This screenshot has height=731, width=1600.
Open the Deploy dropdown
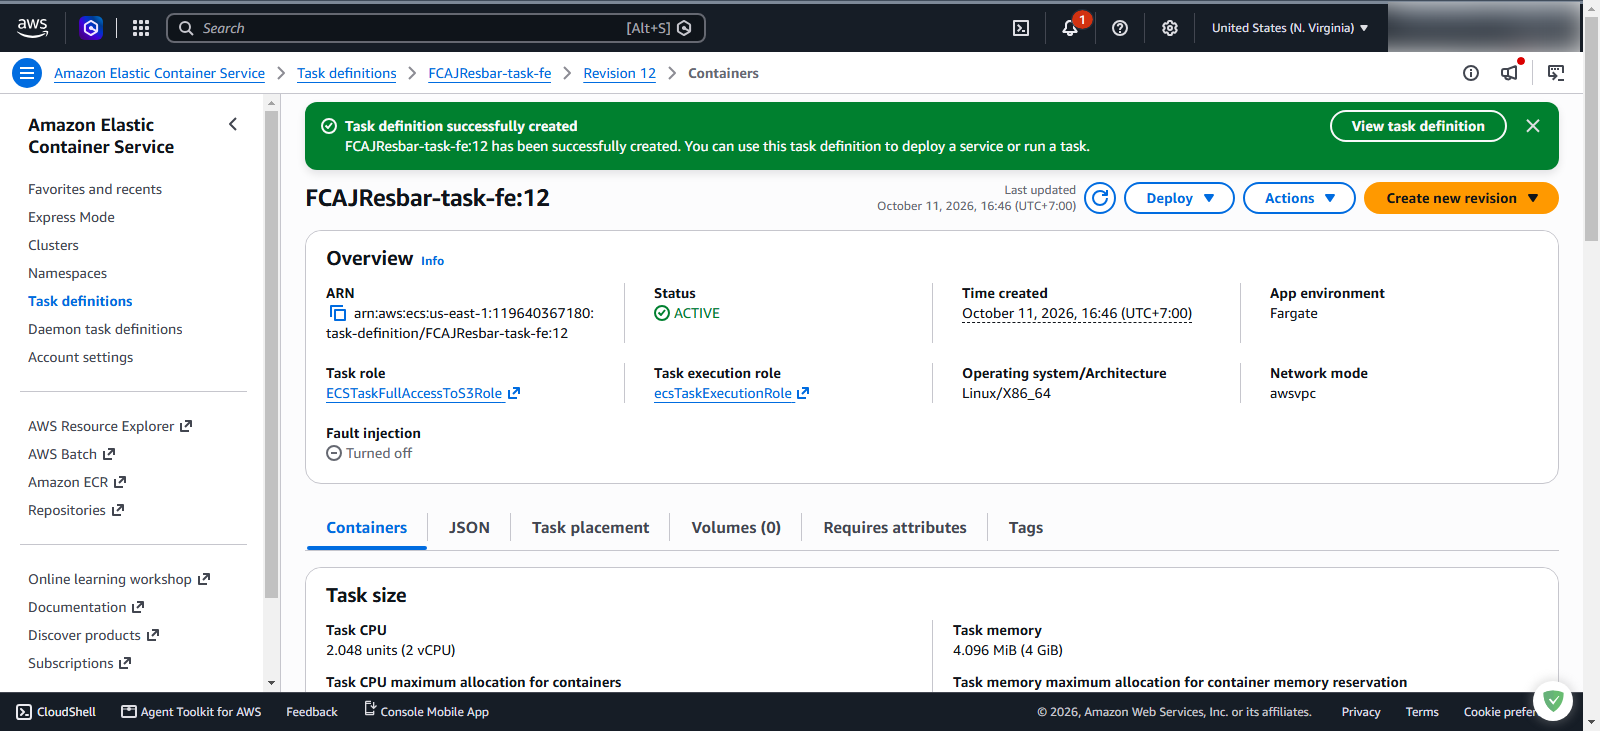[1179, 198]
